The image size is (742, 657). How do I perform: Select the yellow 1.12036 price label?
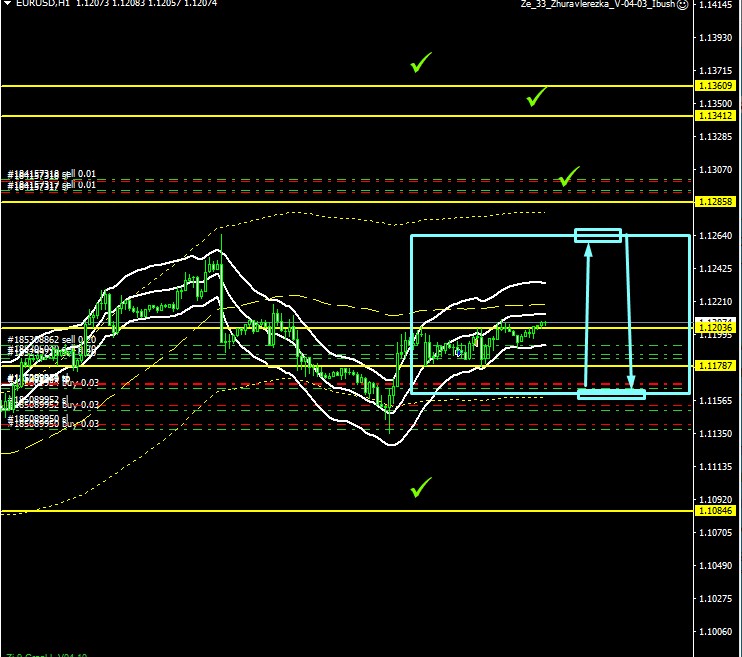point(716,328)
